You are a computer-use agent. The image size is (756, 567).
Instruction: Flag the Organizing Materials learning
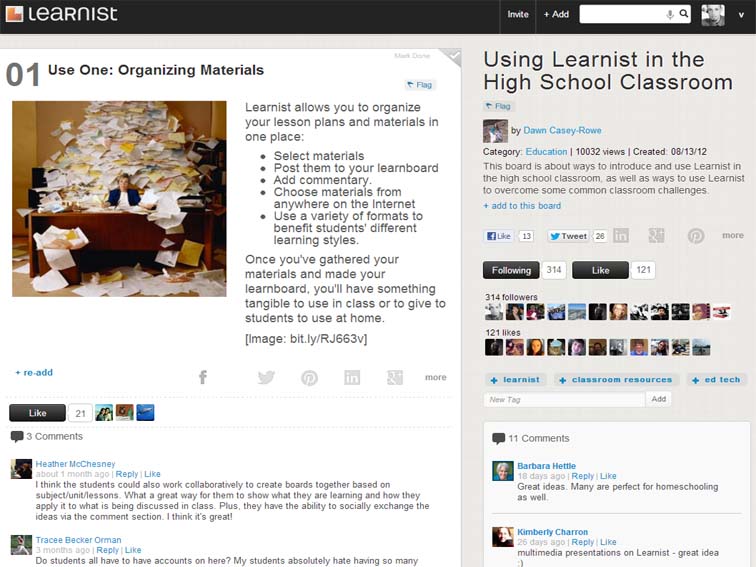pyautogui.click(x=419, y=85)
